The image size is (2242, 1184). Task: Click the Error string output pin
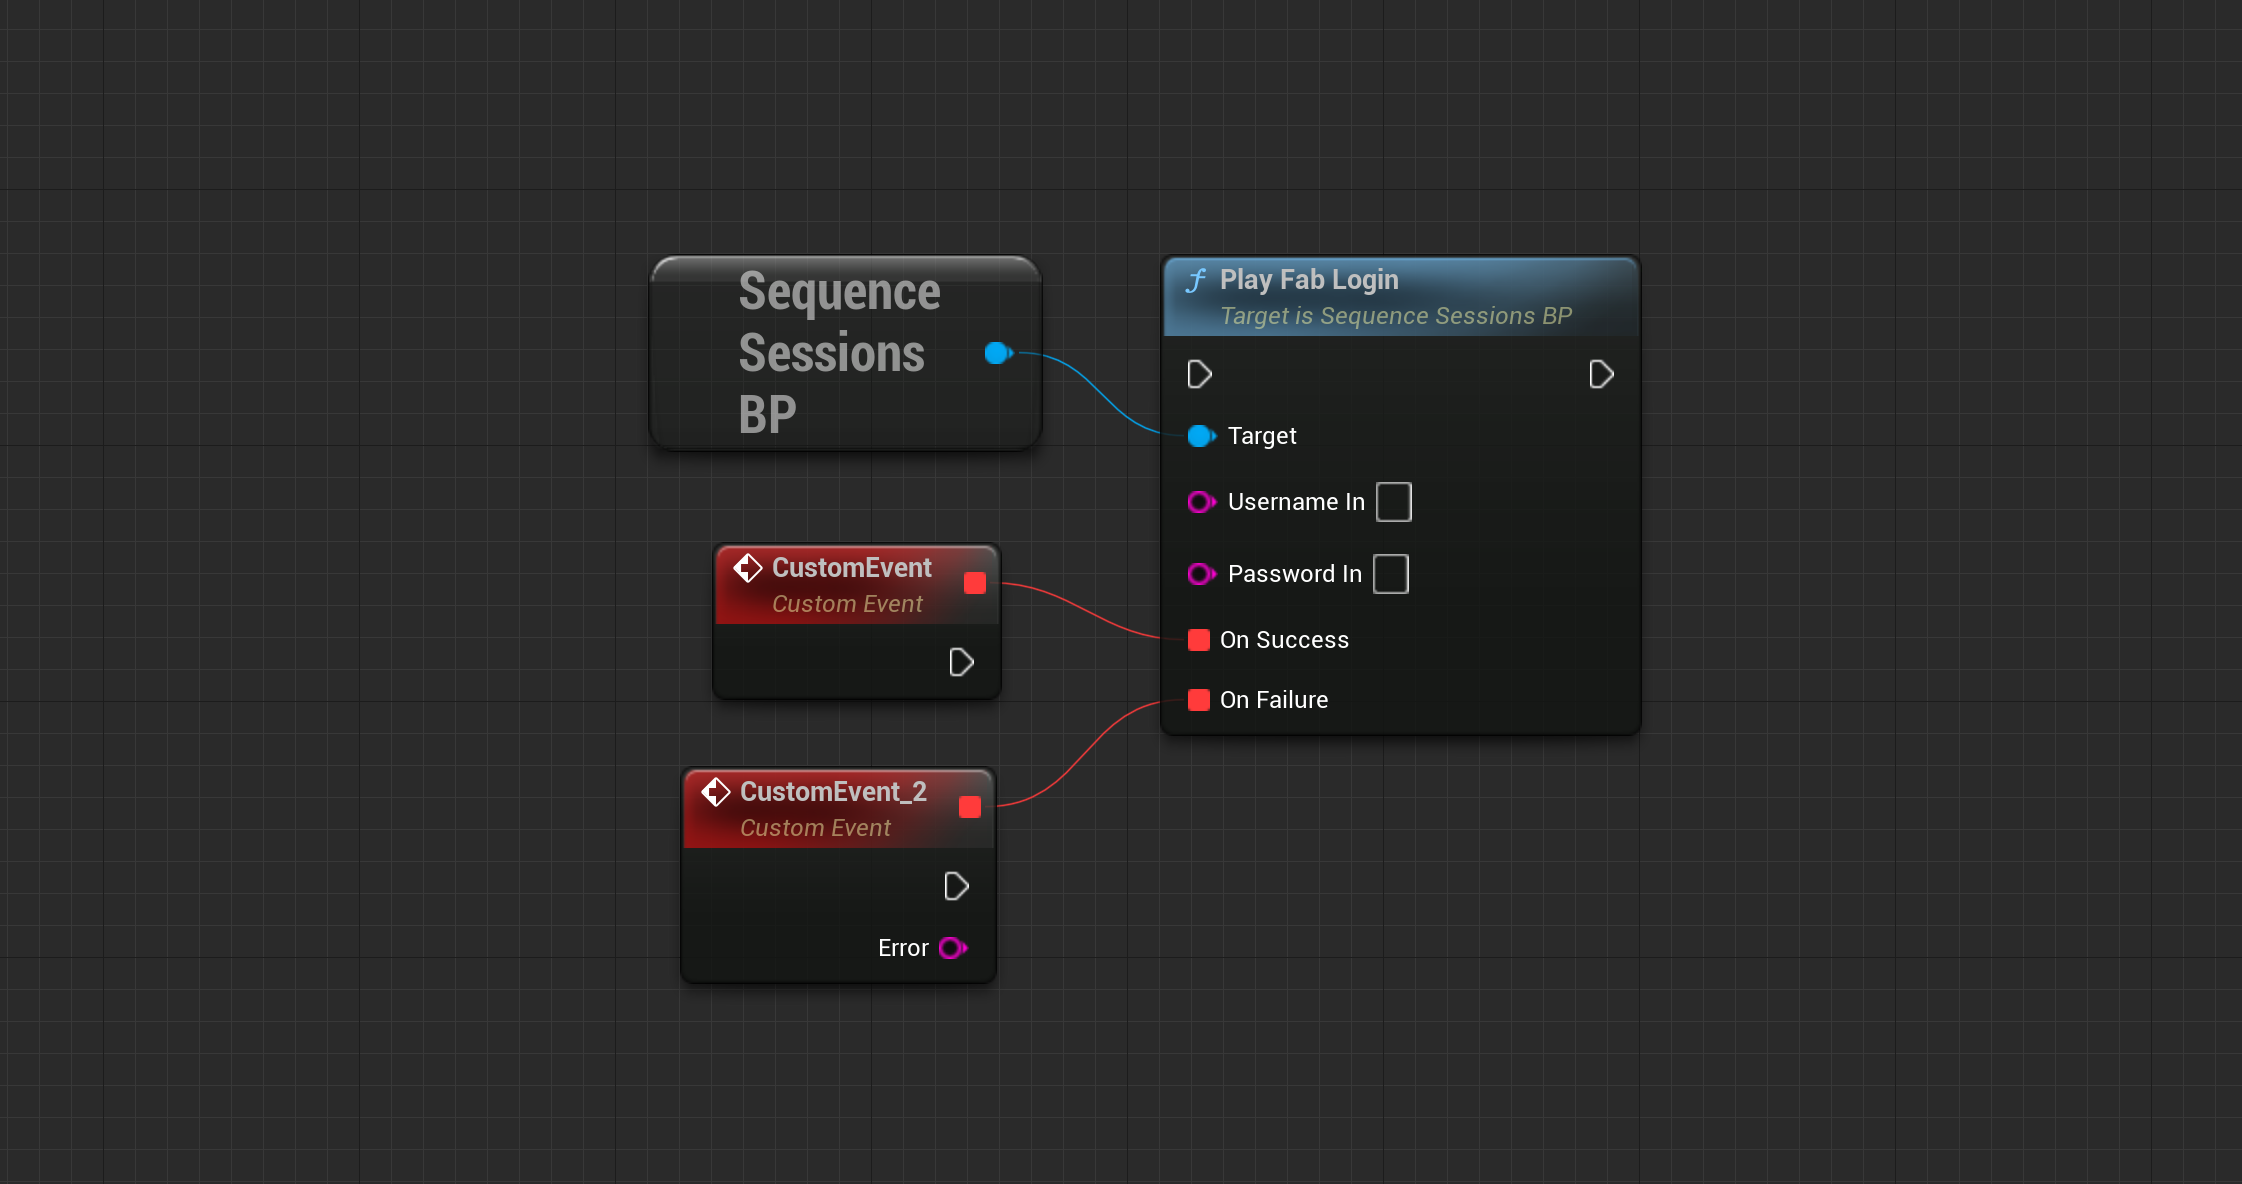952,948
